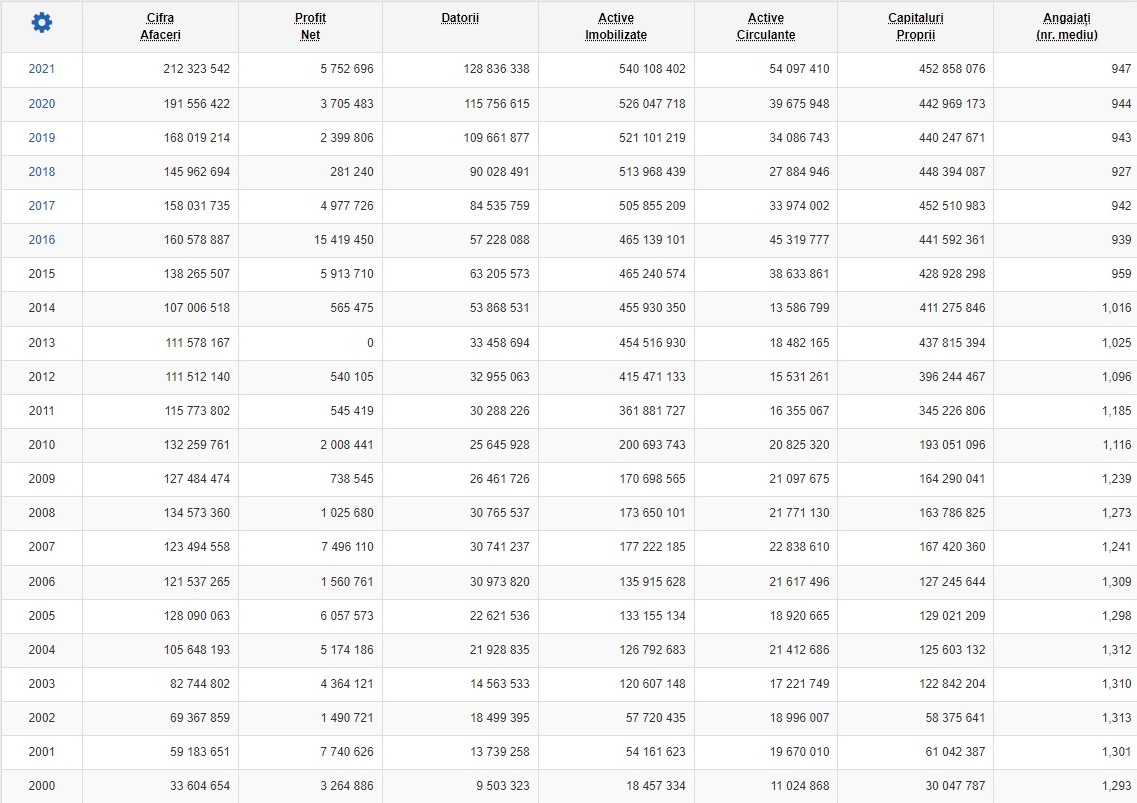
Task: Click employee count 1,273
Action: click(x=1117, y=514)
